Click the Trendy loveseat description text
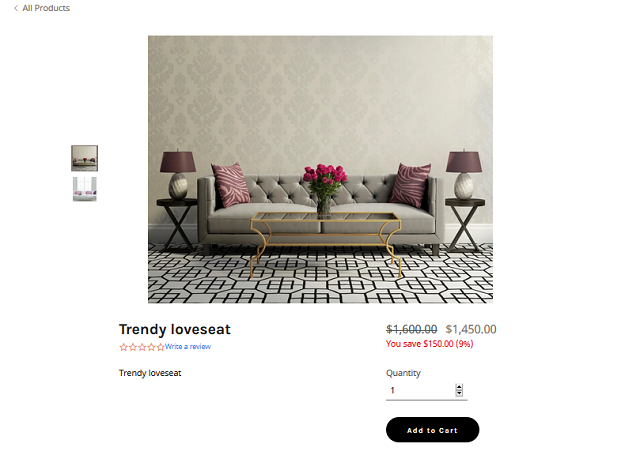This screenshot has height=470, width=640. [x=150, y=373]
